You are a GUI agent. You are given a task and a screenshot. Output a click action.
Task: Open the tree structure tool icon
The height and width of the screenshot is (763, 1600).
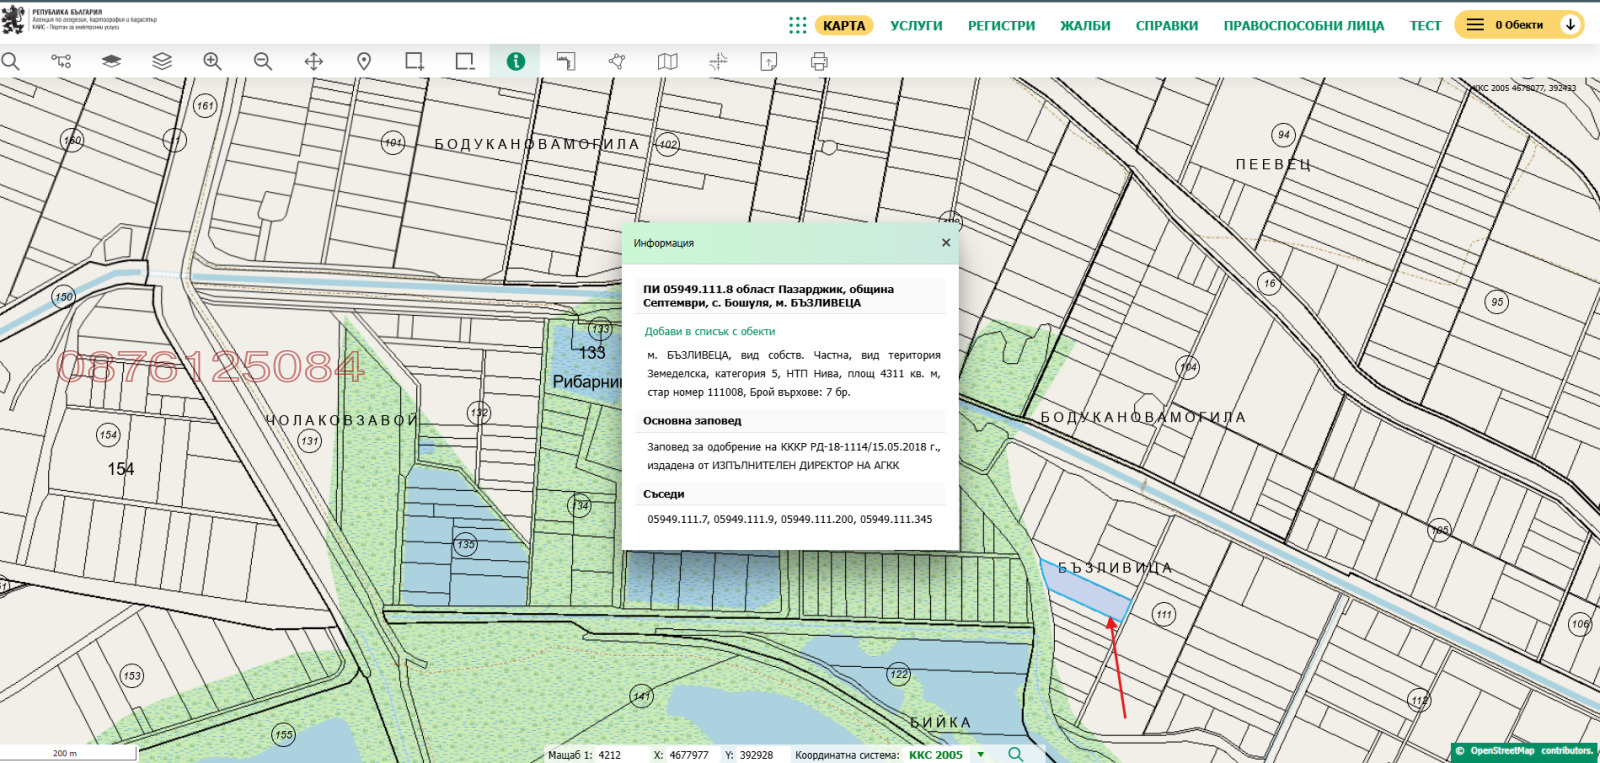point(61,61)
